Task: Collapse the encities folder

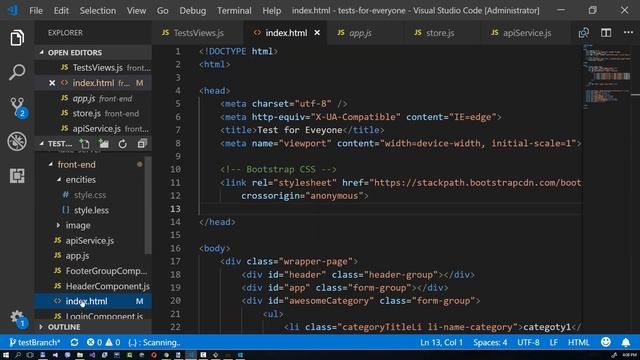Action: pos(59,180)
